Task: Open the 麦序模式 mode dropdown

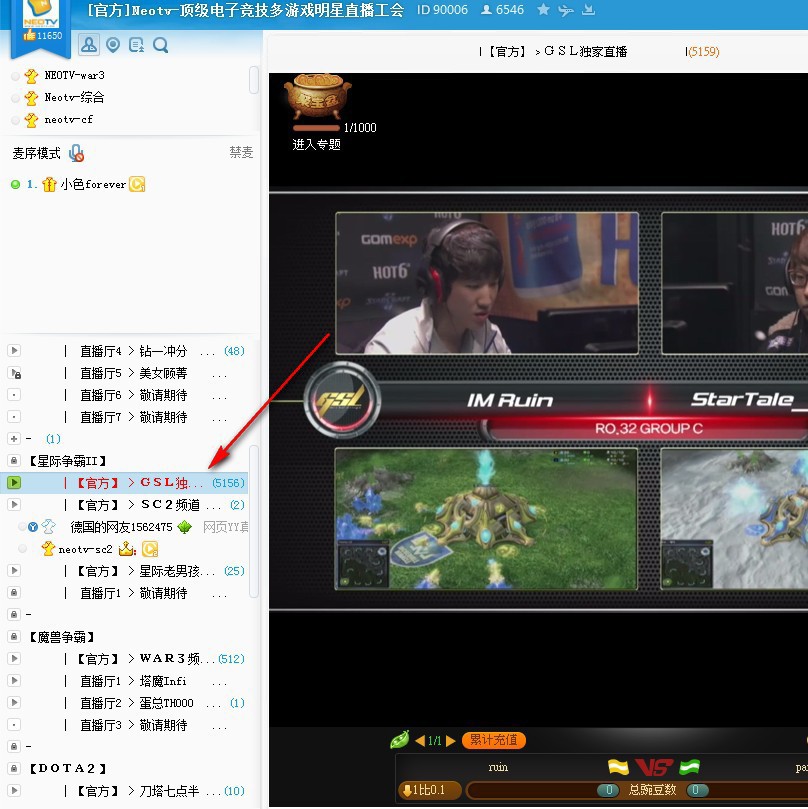Action: (36, 153)
